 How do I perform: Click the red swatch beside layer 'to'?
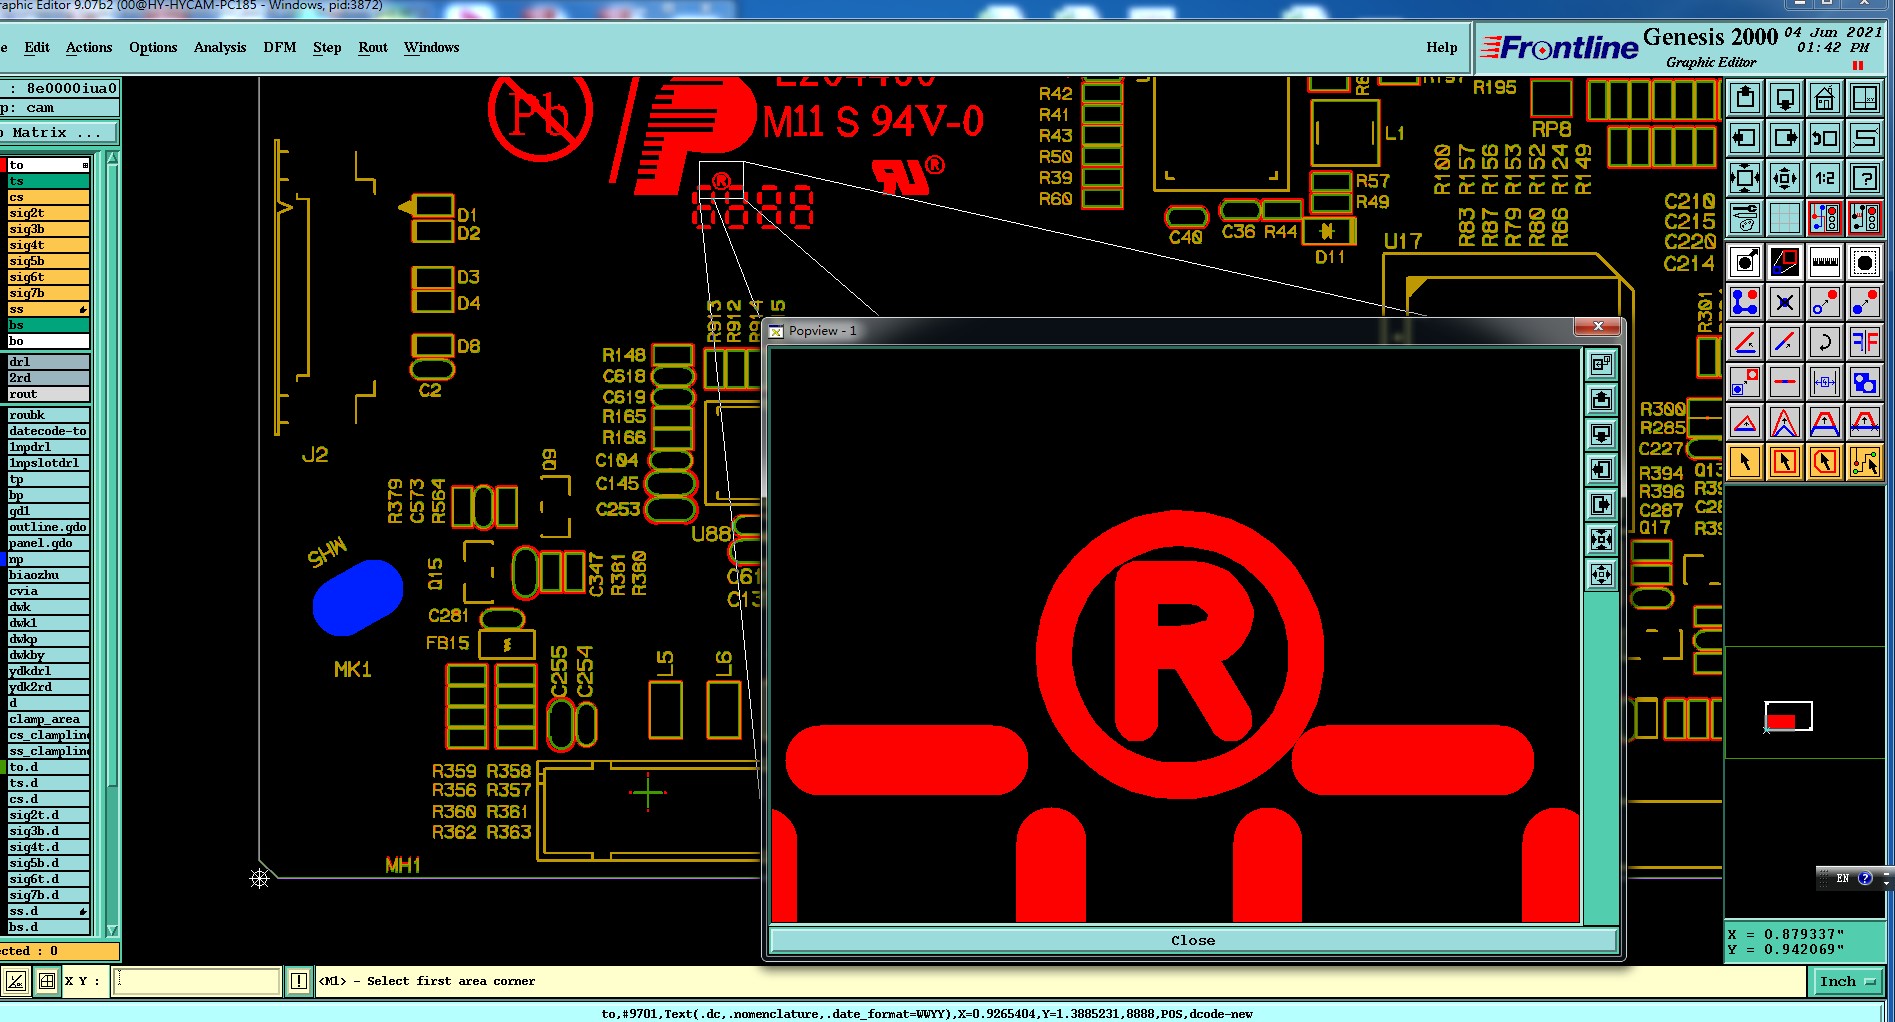(x=3, y=165)
